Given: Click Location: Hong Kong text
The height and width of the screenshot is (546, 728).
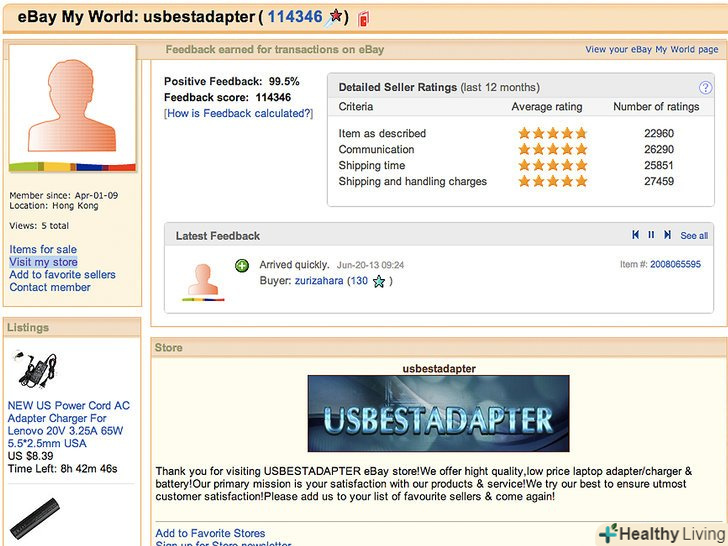Looking at the screenshot, I should [54, 206].
